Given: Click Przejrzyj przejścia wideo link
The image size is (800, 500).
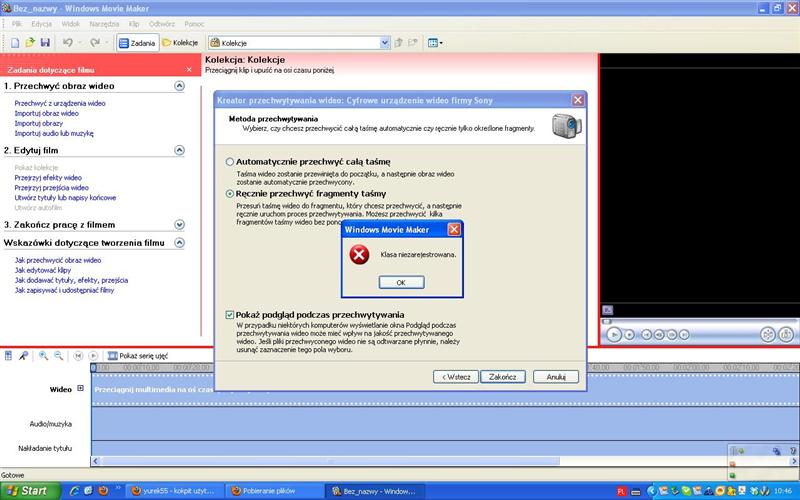Looking at the screenshot, I should tap(52, 188).
